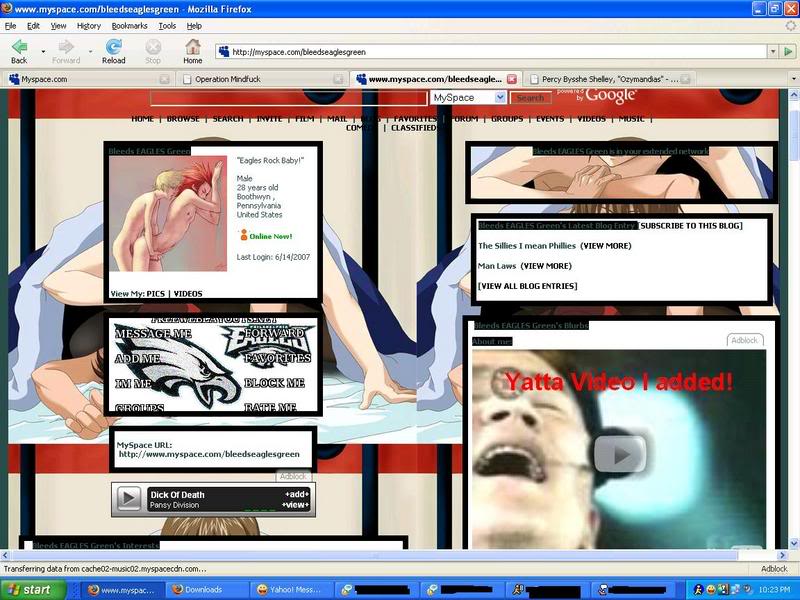Click the Search button
Screen dimensions: 800x600
coord(531,97)
